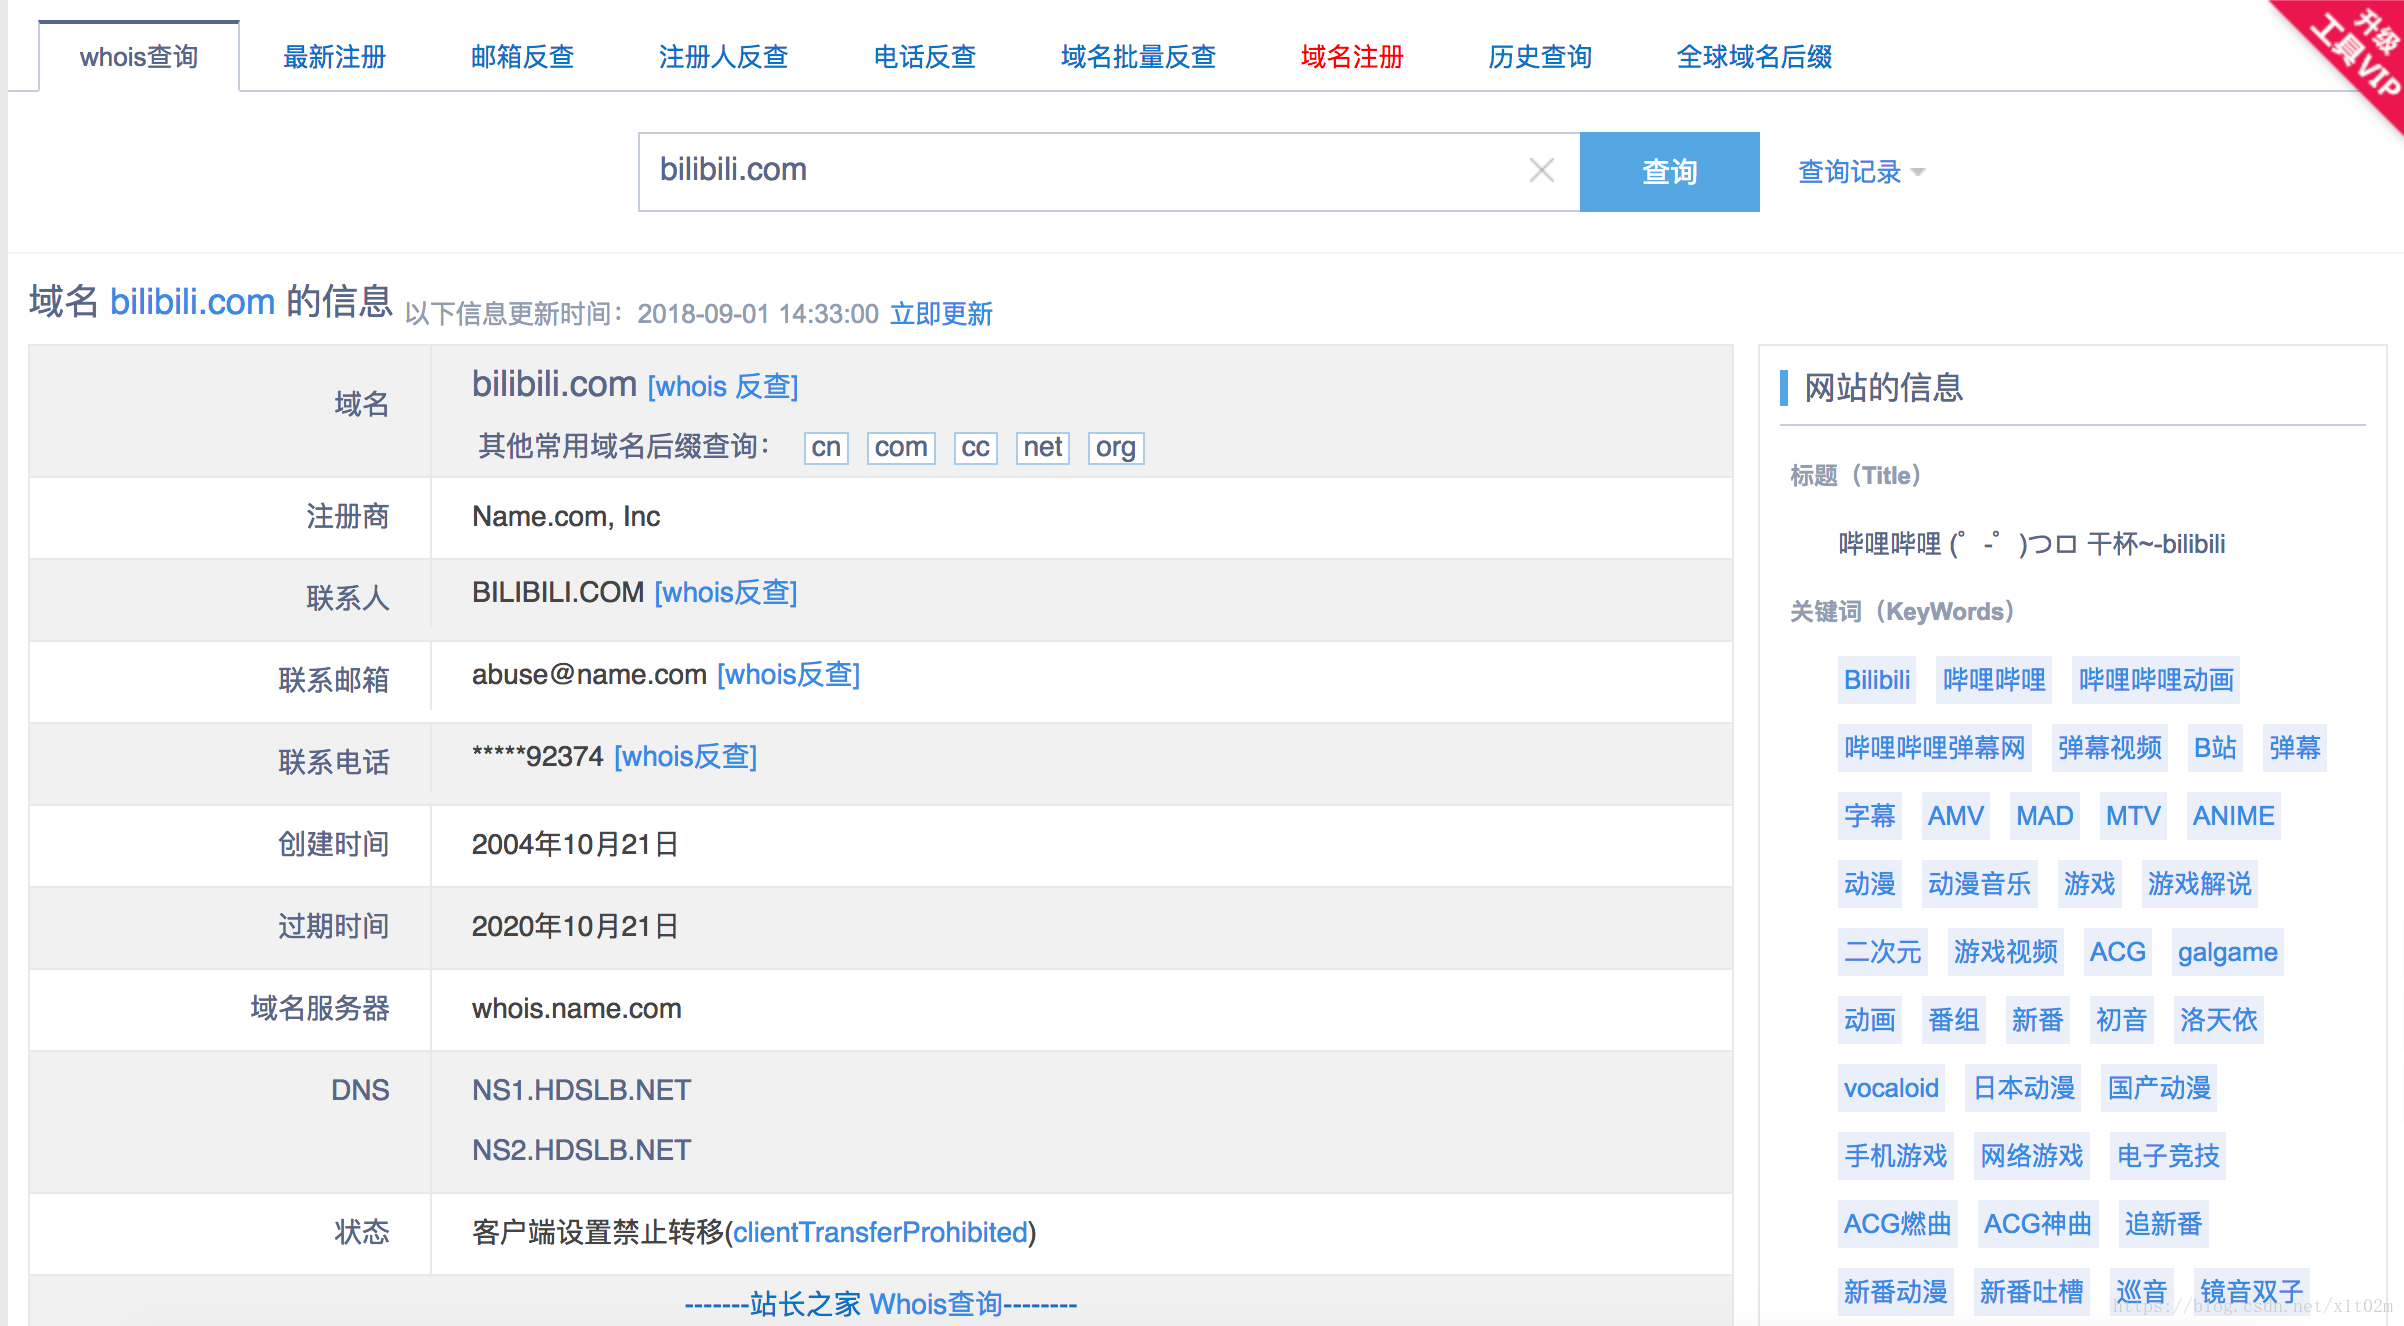Click the Bilibili keyword tag
2404x1326 pixels.
tap(1877, 680)
